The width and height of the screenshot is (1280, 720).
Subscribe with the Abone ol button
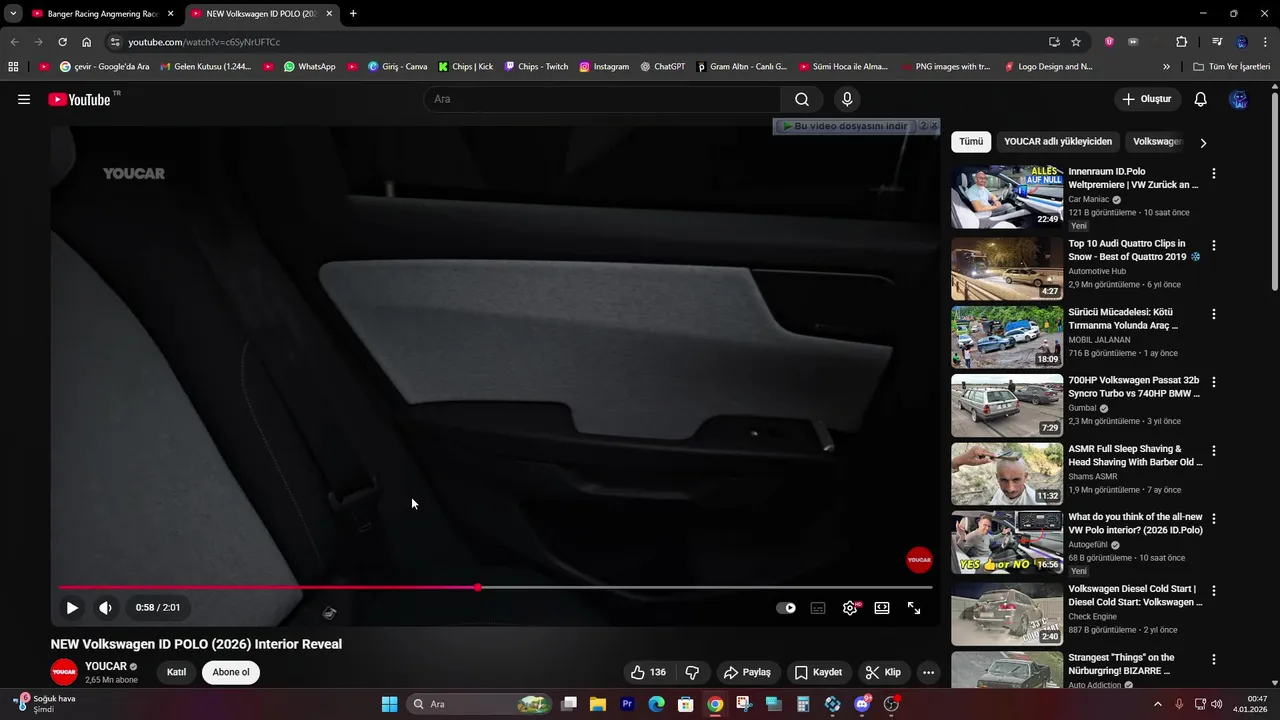pyautogui.click(x=231, y=672)
